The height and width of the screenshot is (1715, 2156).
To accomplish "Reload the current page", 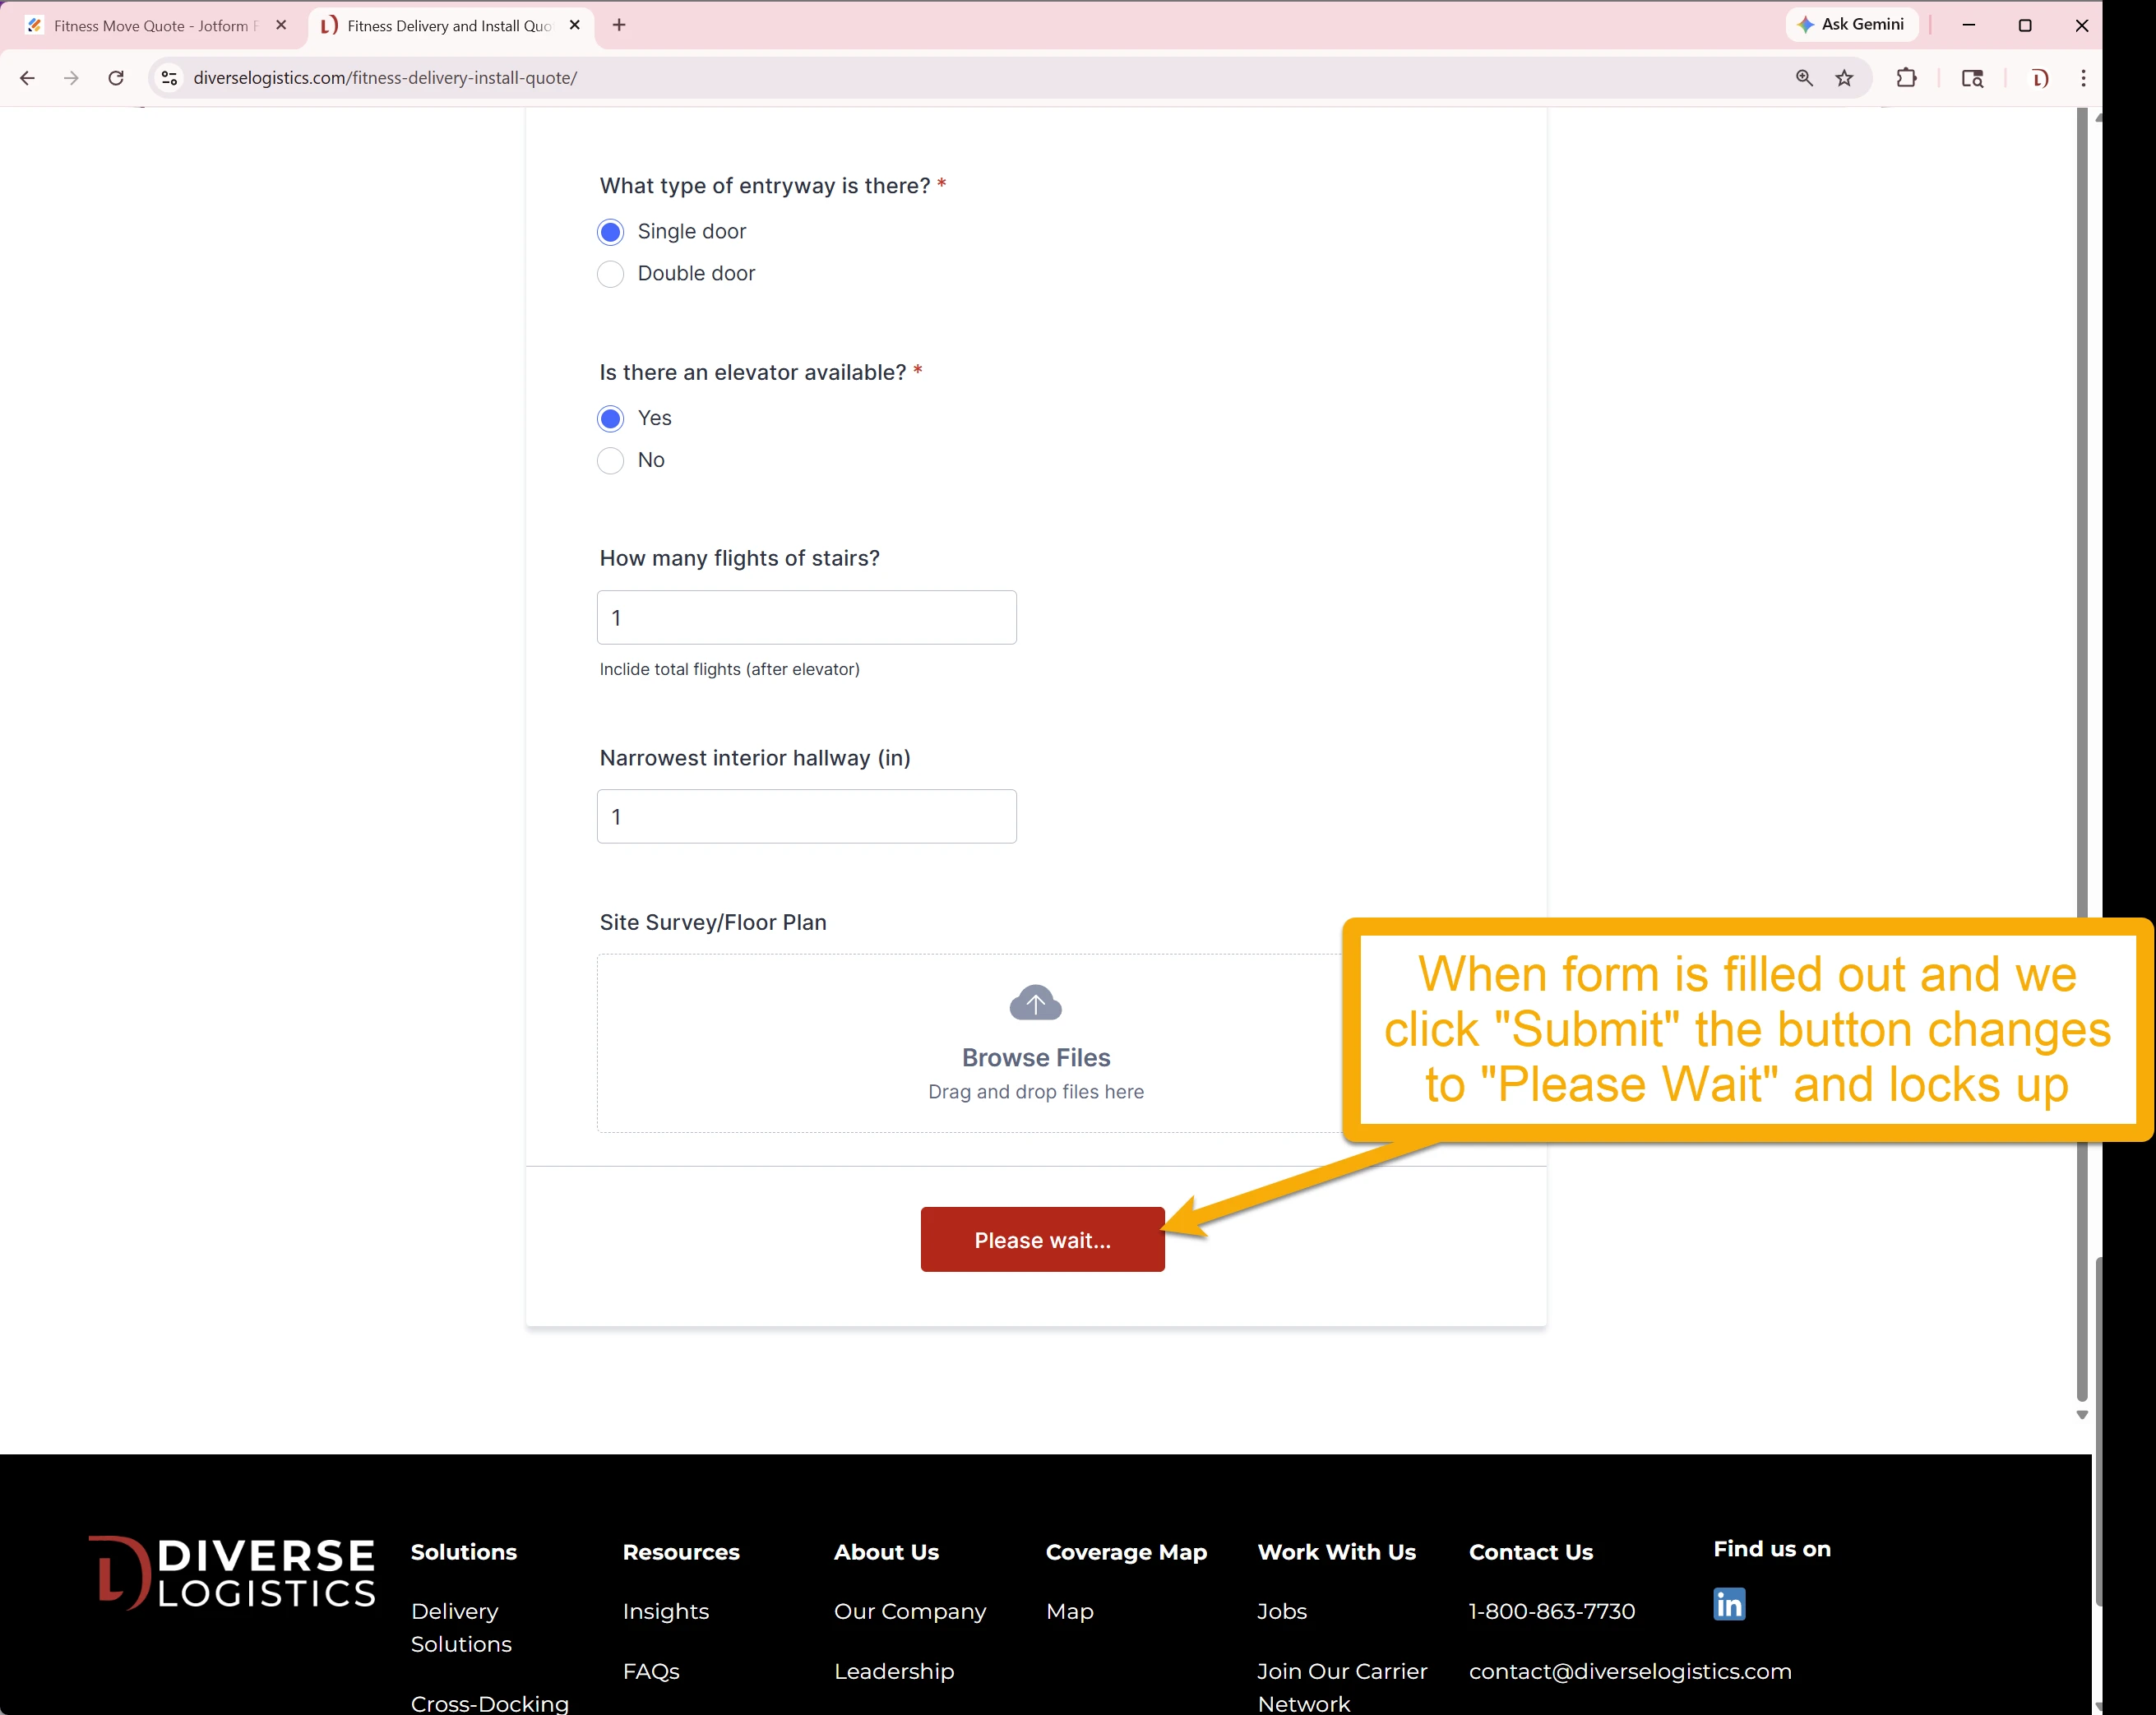I will 116,77.
